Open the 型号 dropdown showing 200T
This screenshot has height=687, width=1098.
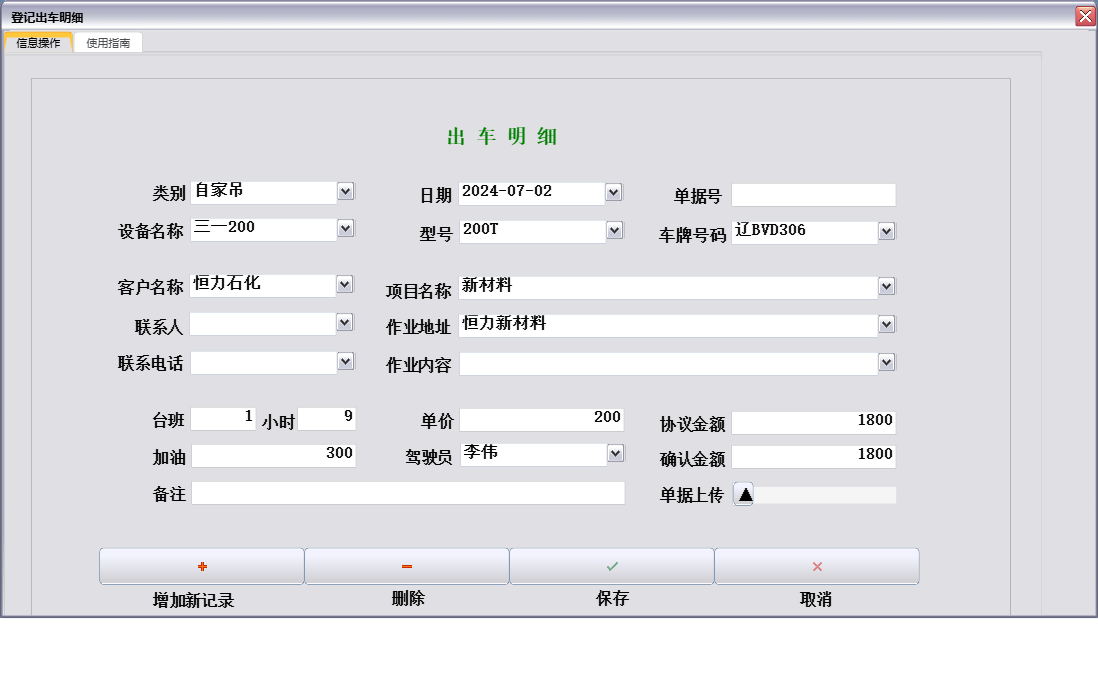(613, 230)
